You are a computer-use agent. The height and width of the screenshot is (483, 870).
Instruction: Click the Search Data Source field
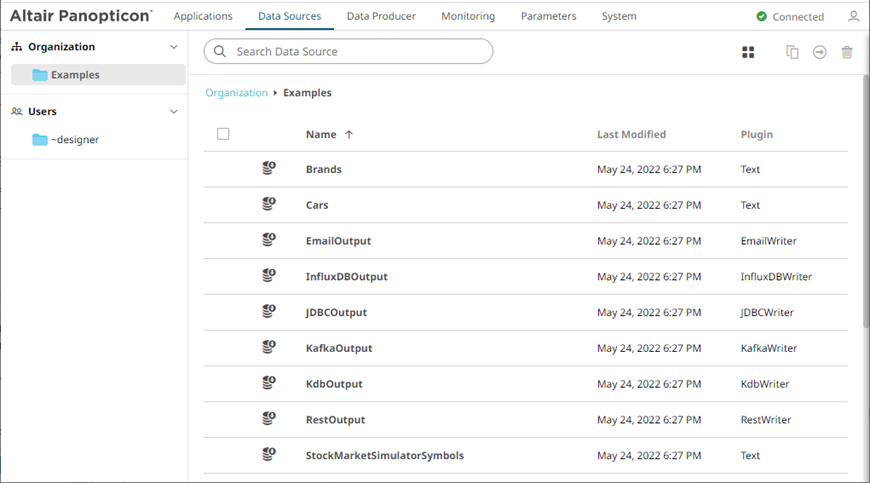point(350,51)
